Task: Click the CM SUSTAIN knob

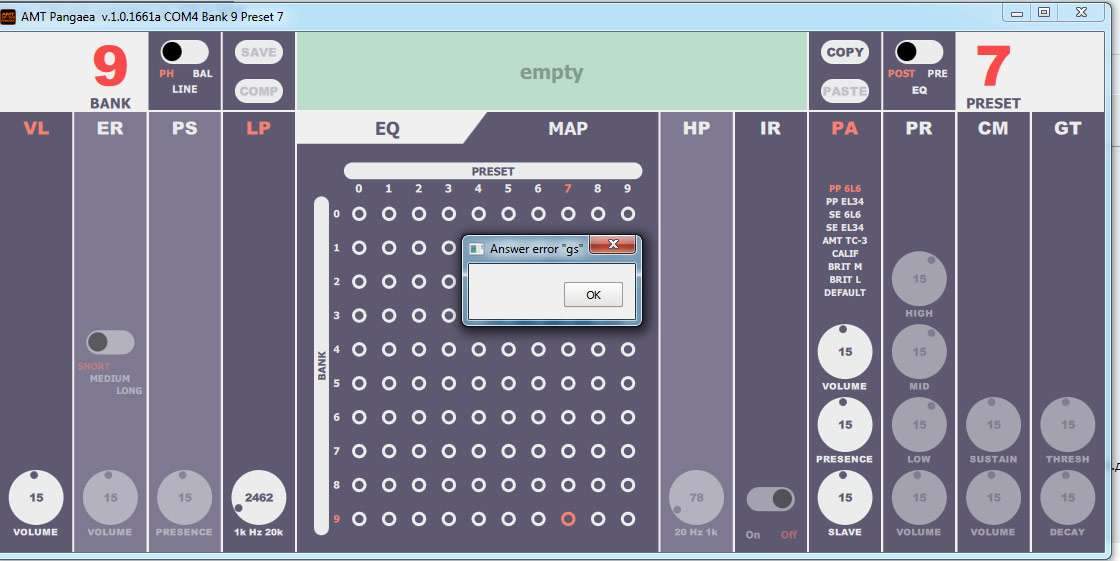Action: coord(994,425)
